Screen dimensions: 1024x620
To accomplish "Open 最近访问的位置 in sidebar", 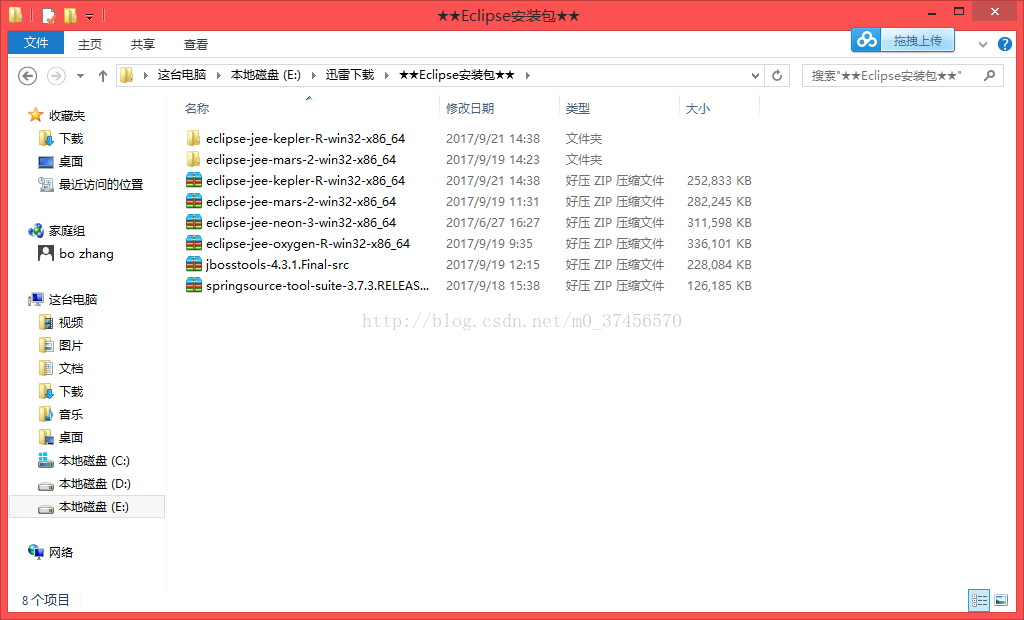I will point(101,184).
